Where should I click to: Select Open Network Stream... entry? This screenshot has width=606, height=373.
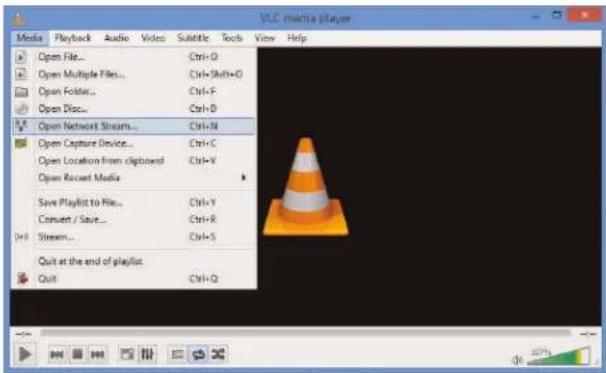click(x=134, y=126)
